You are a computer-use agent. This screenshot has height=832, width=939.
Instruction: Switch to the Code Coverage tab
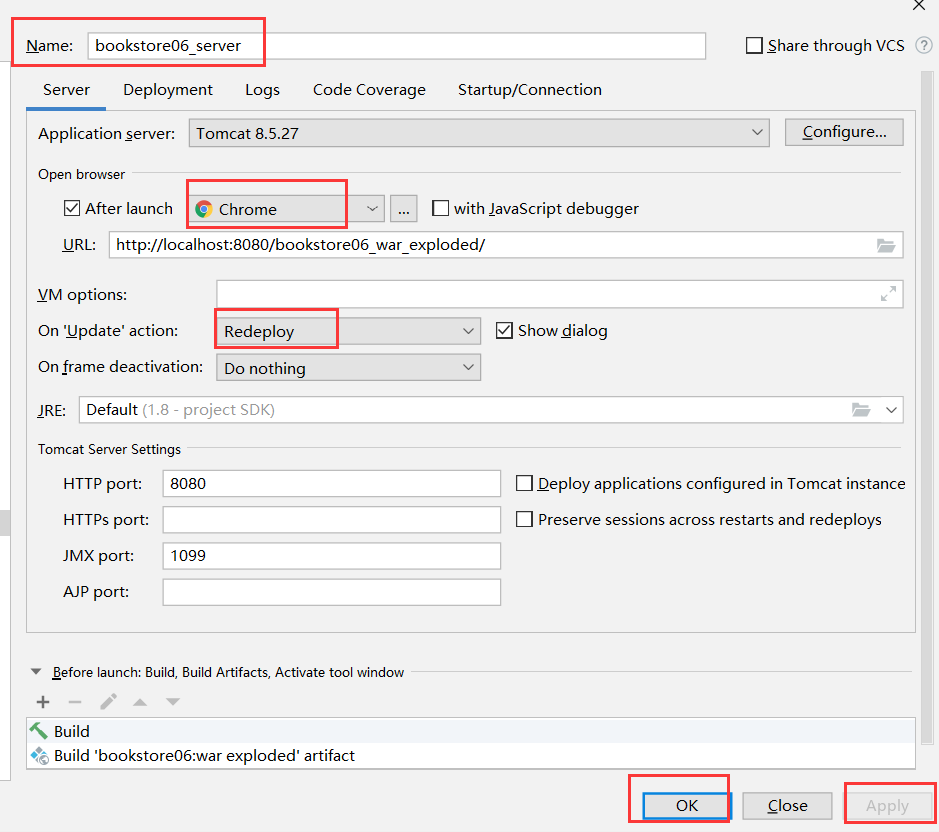(369, 90)
